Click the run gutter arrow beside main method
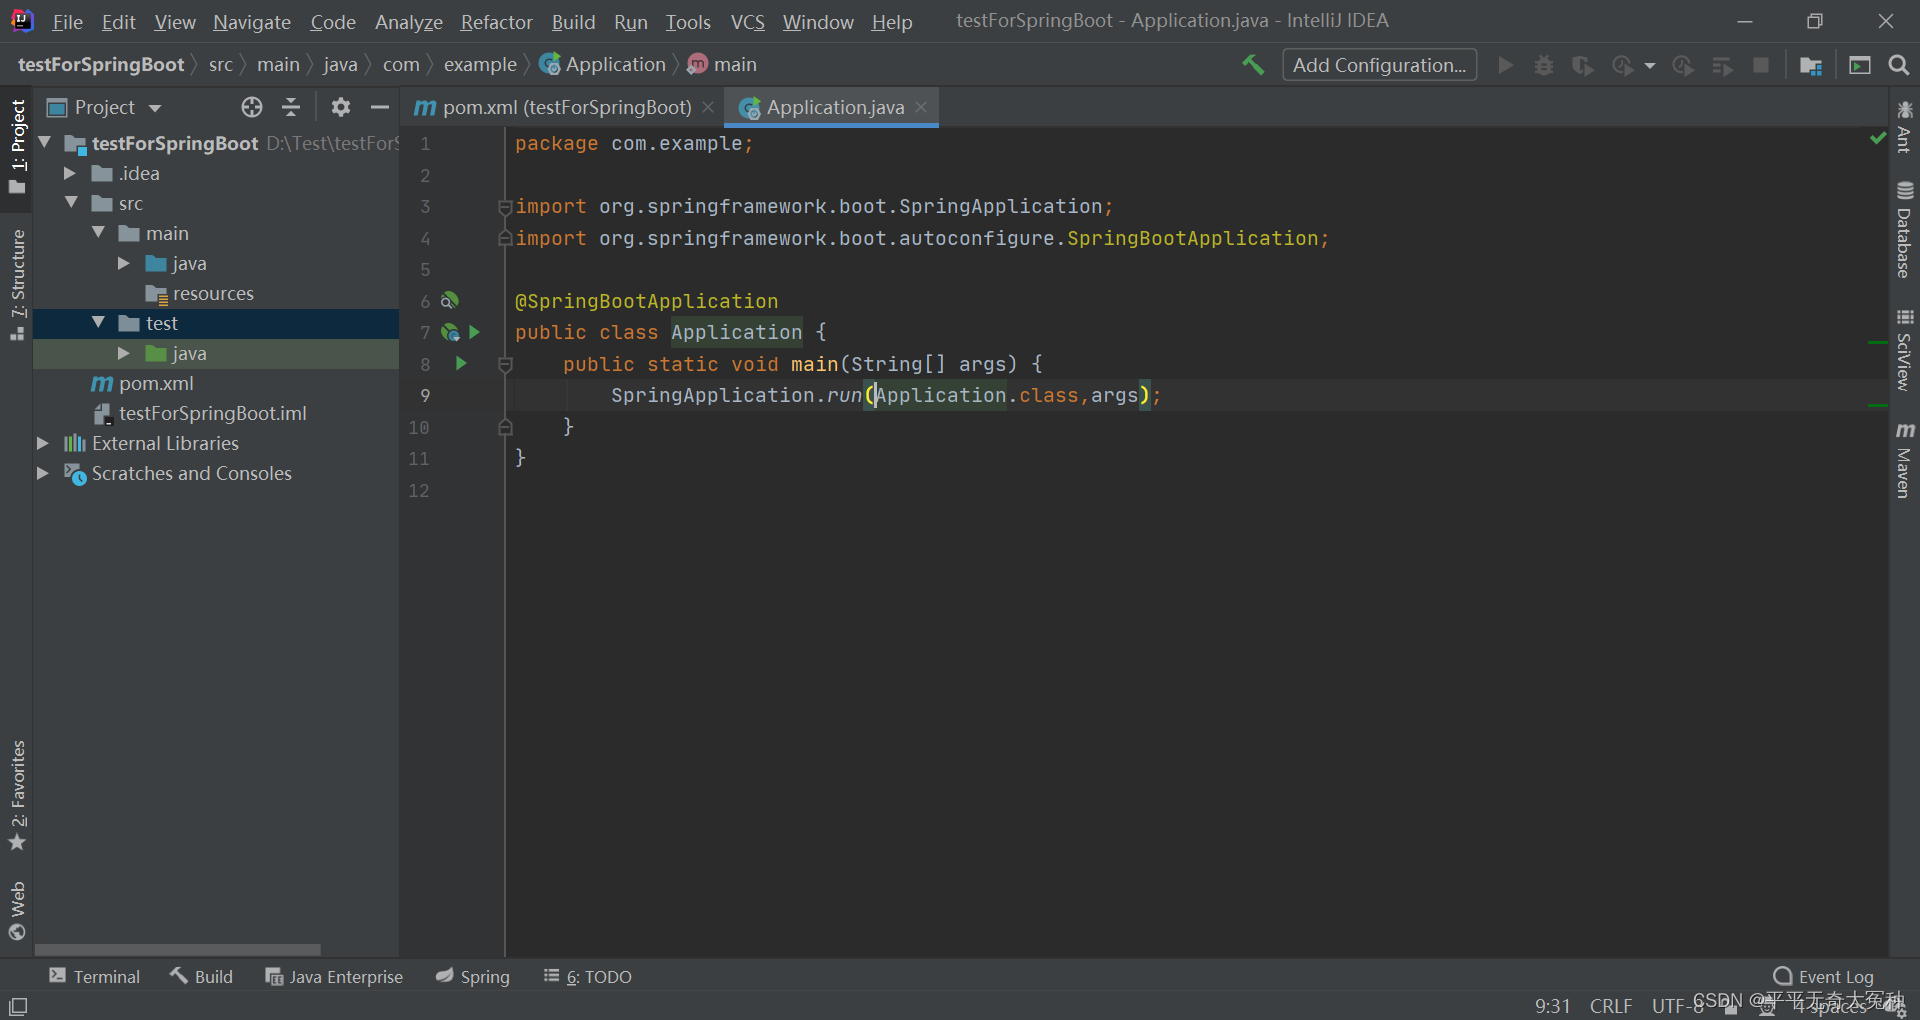 pos(461,363)
